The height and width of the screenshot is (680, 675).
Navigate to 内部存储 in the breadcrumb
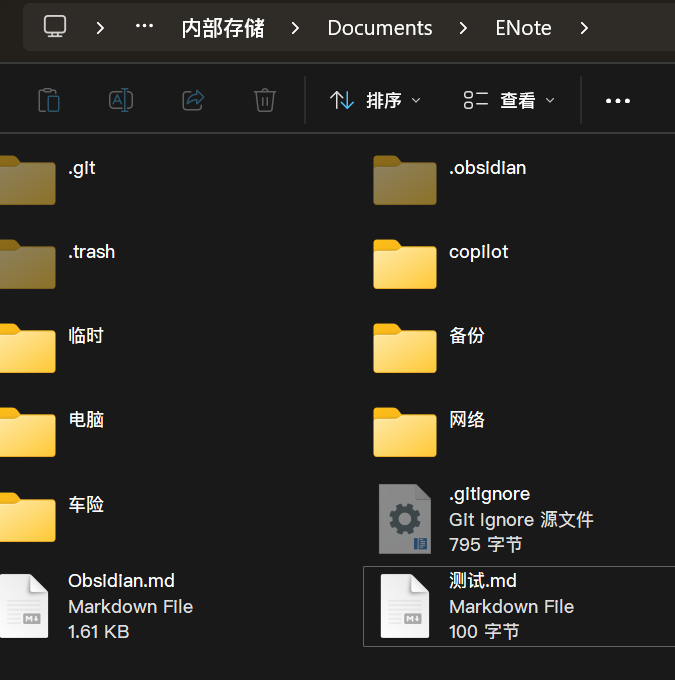(x=223, y=28)
